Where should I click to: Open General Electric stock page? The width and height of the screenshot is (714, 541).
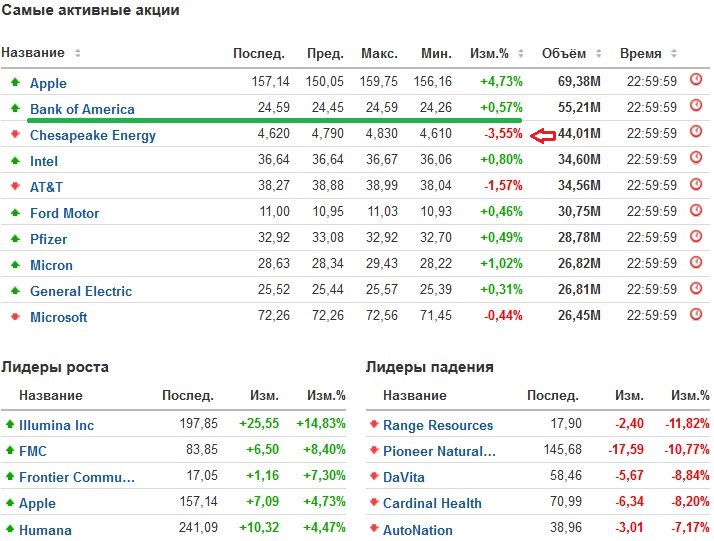coord(81,291)
